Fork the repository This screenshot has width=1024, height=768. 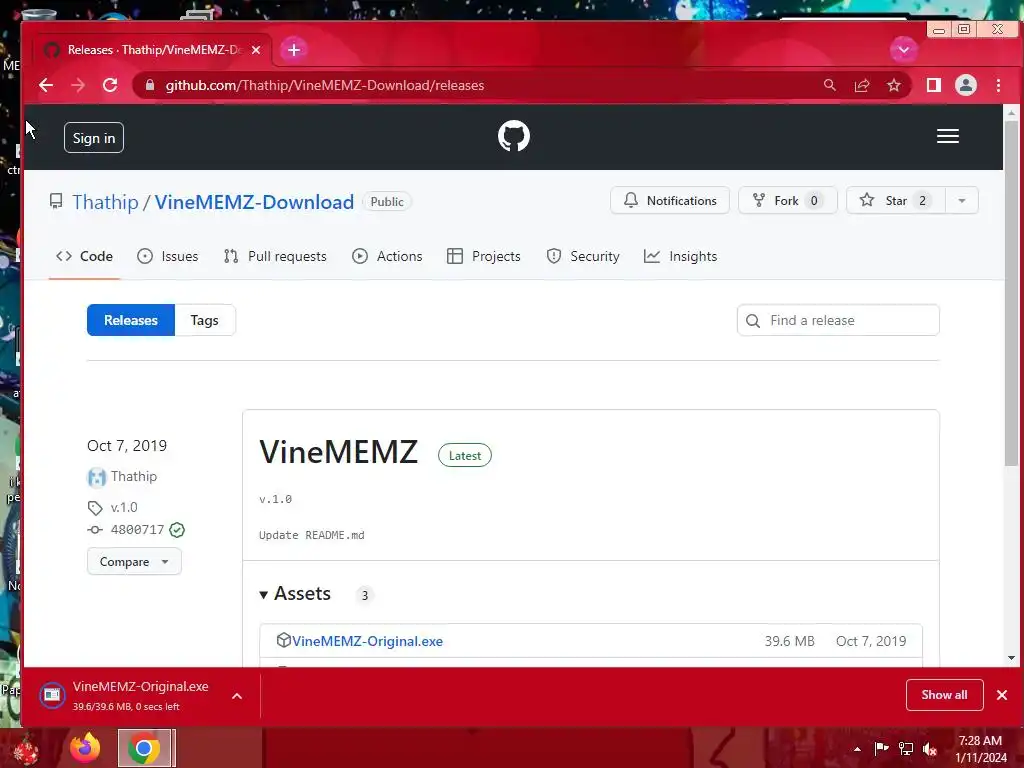pos(788,200)
